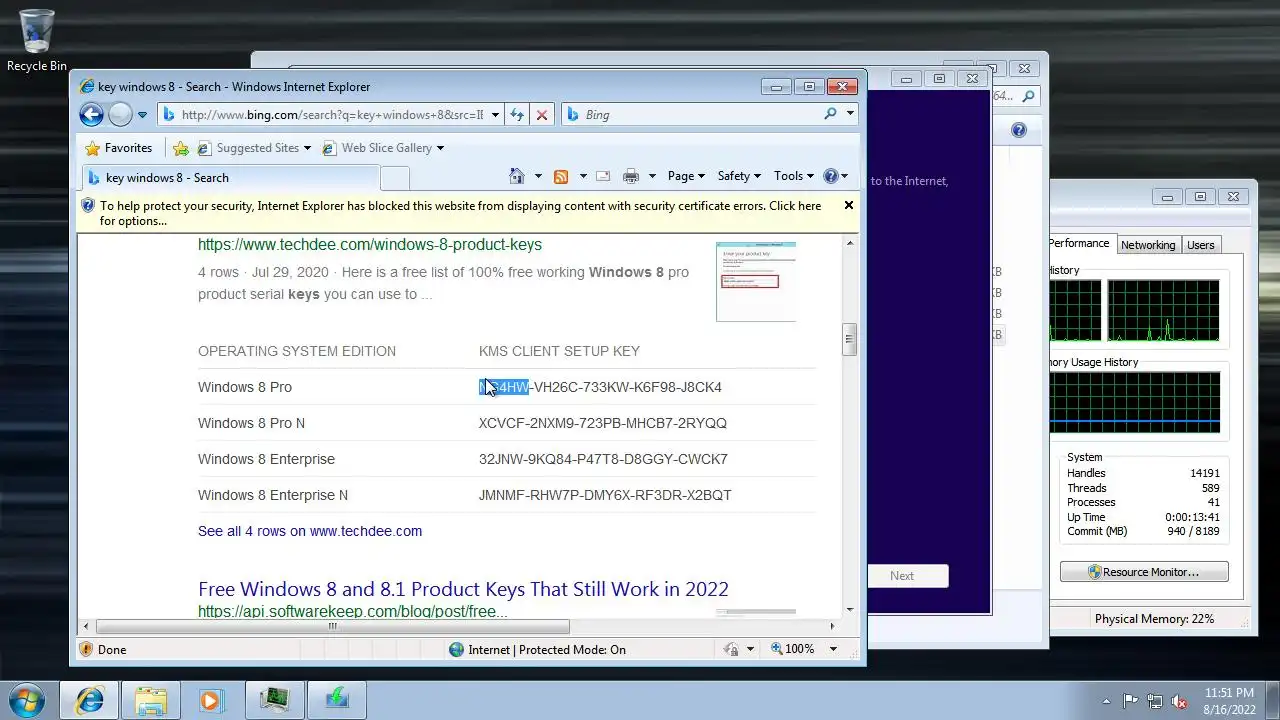This screenshot has height=720, width=1280.
Task: Open Windows Explorer folder on taskbar
Action: (x=151, y=699)
